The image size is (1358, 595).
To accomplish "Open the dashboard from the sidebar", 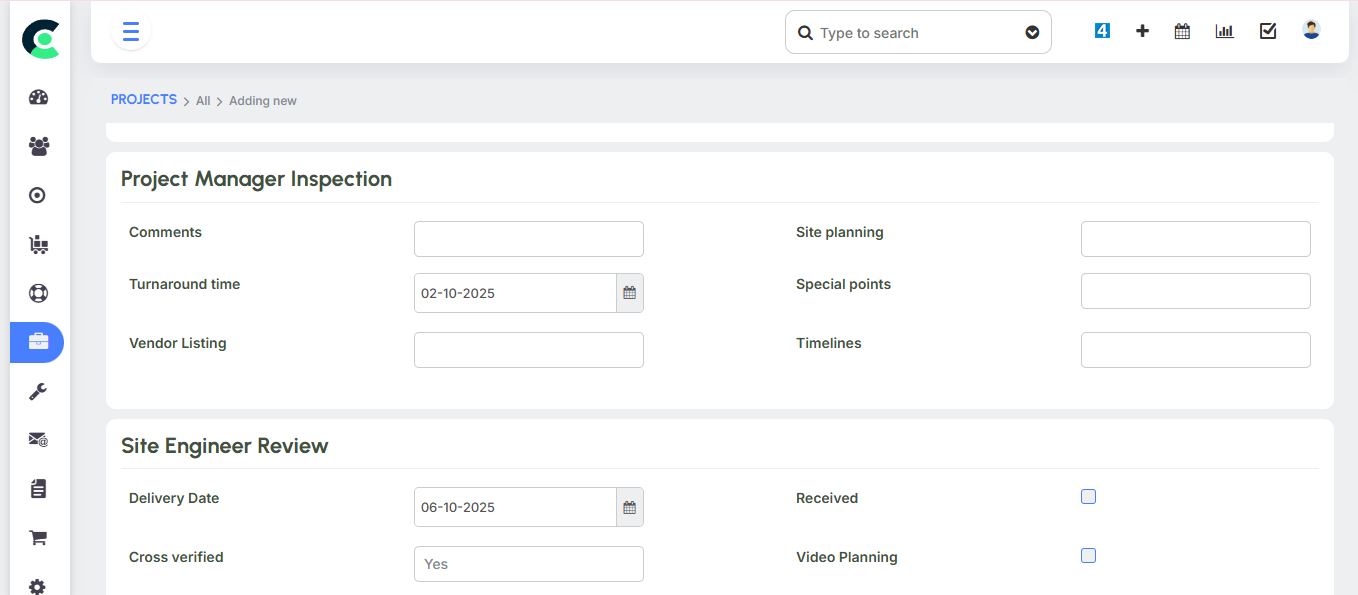I will coord(37,97).
